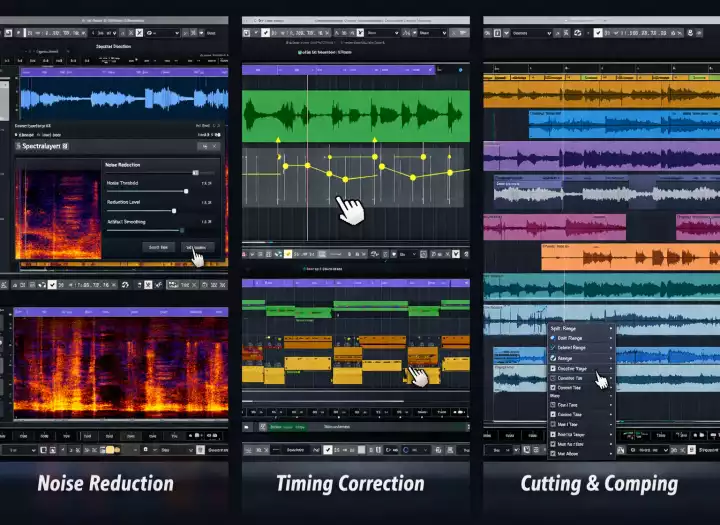Click the Reduction Level slider handle

pyautogui.click(x=174, y=211)
